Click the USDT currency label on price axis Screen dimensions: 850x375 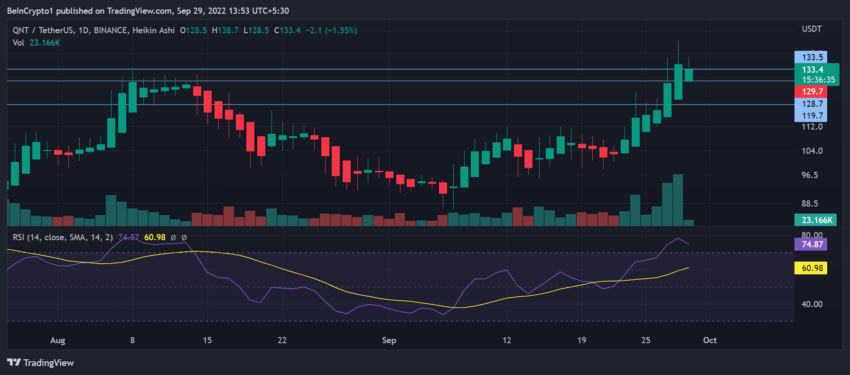pyautogui.click(x=810, y=29)
